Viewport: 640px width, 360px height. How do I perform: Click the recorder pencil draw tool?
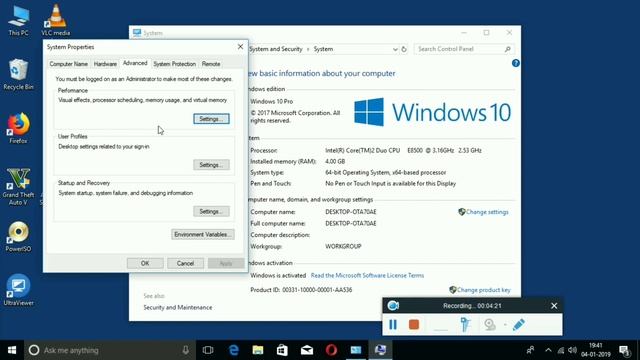coord(519,324)
